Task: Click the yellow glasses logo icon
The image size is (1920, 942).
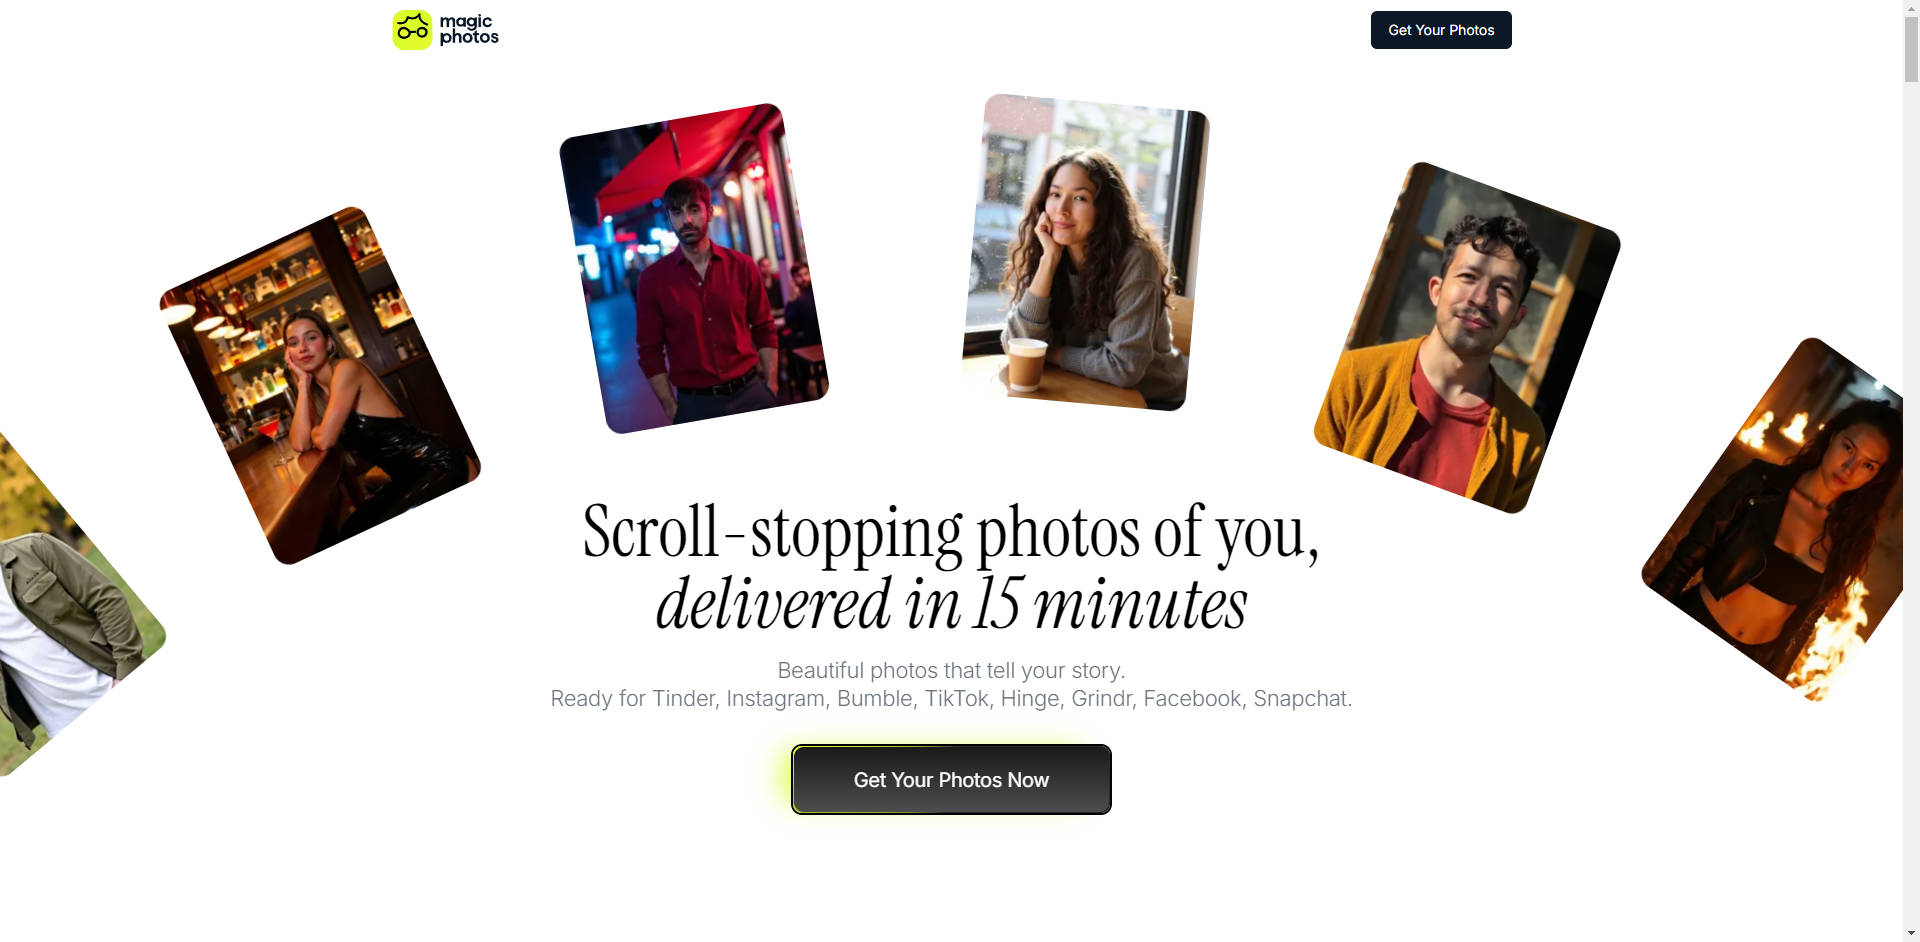Action: (x=412, y=30)
